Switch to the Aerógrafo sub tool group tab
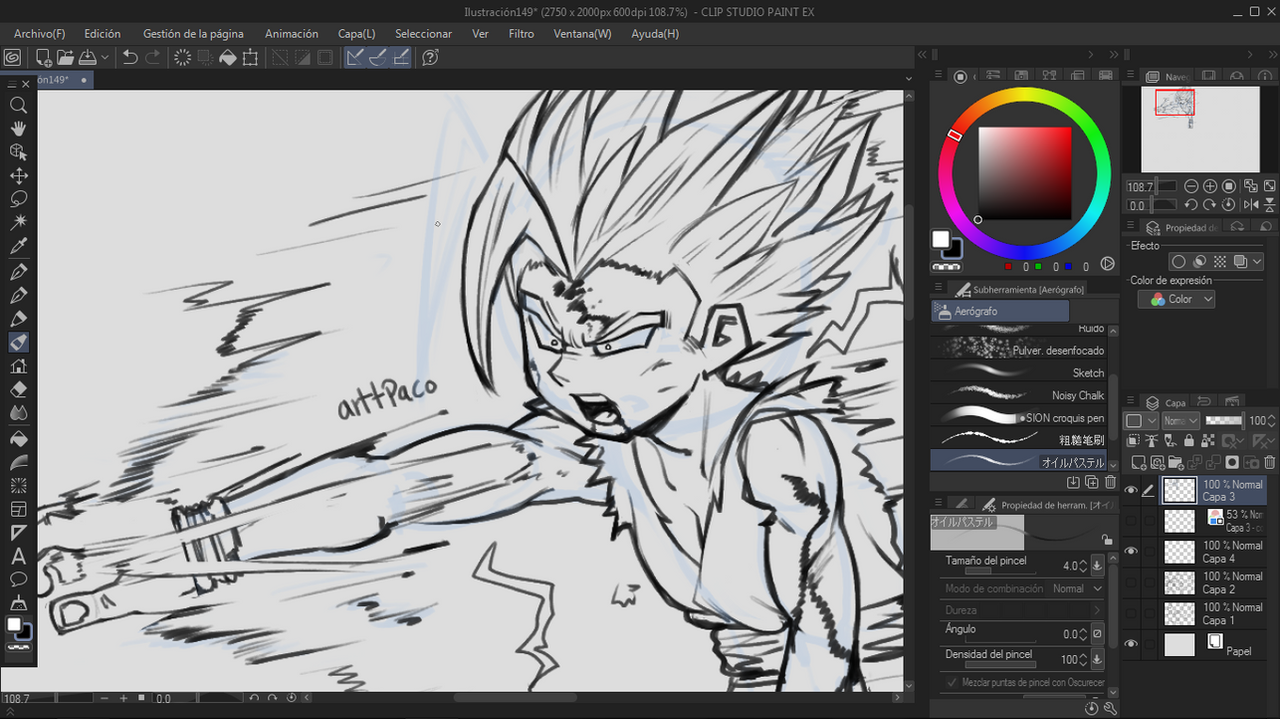 click(x=1000, y=311)
